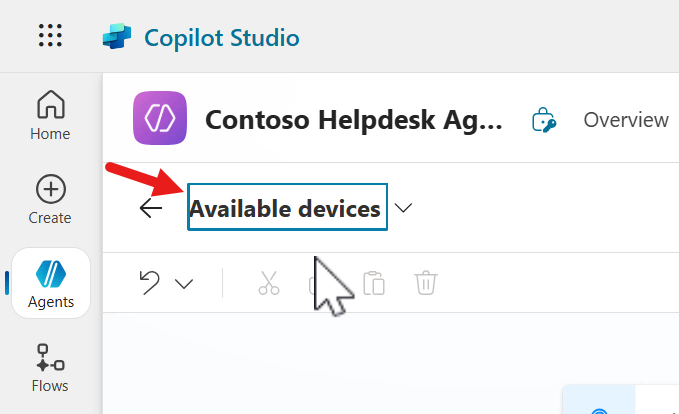Viewport: 679px width, 414px height.
Task: Open Flows in the left navigation
Action: 50,368
